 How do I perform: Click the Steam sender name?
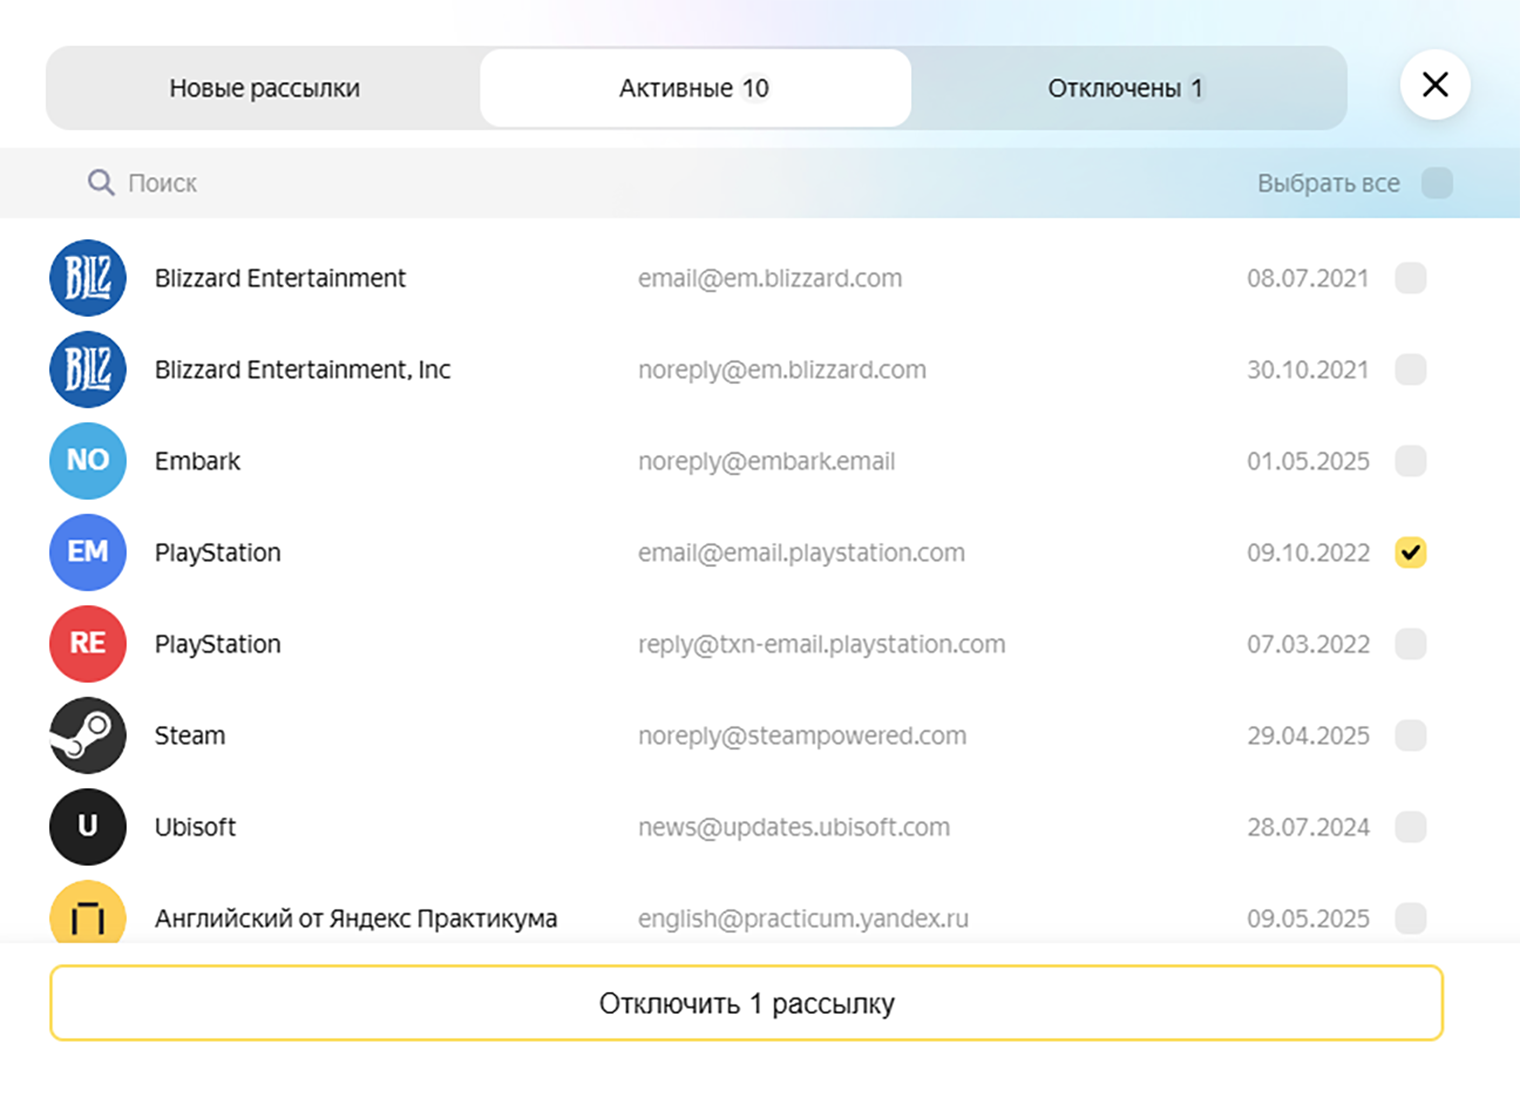click(x=189, y=735)
